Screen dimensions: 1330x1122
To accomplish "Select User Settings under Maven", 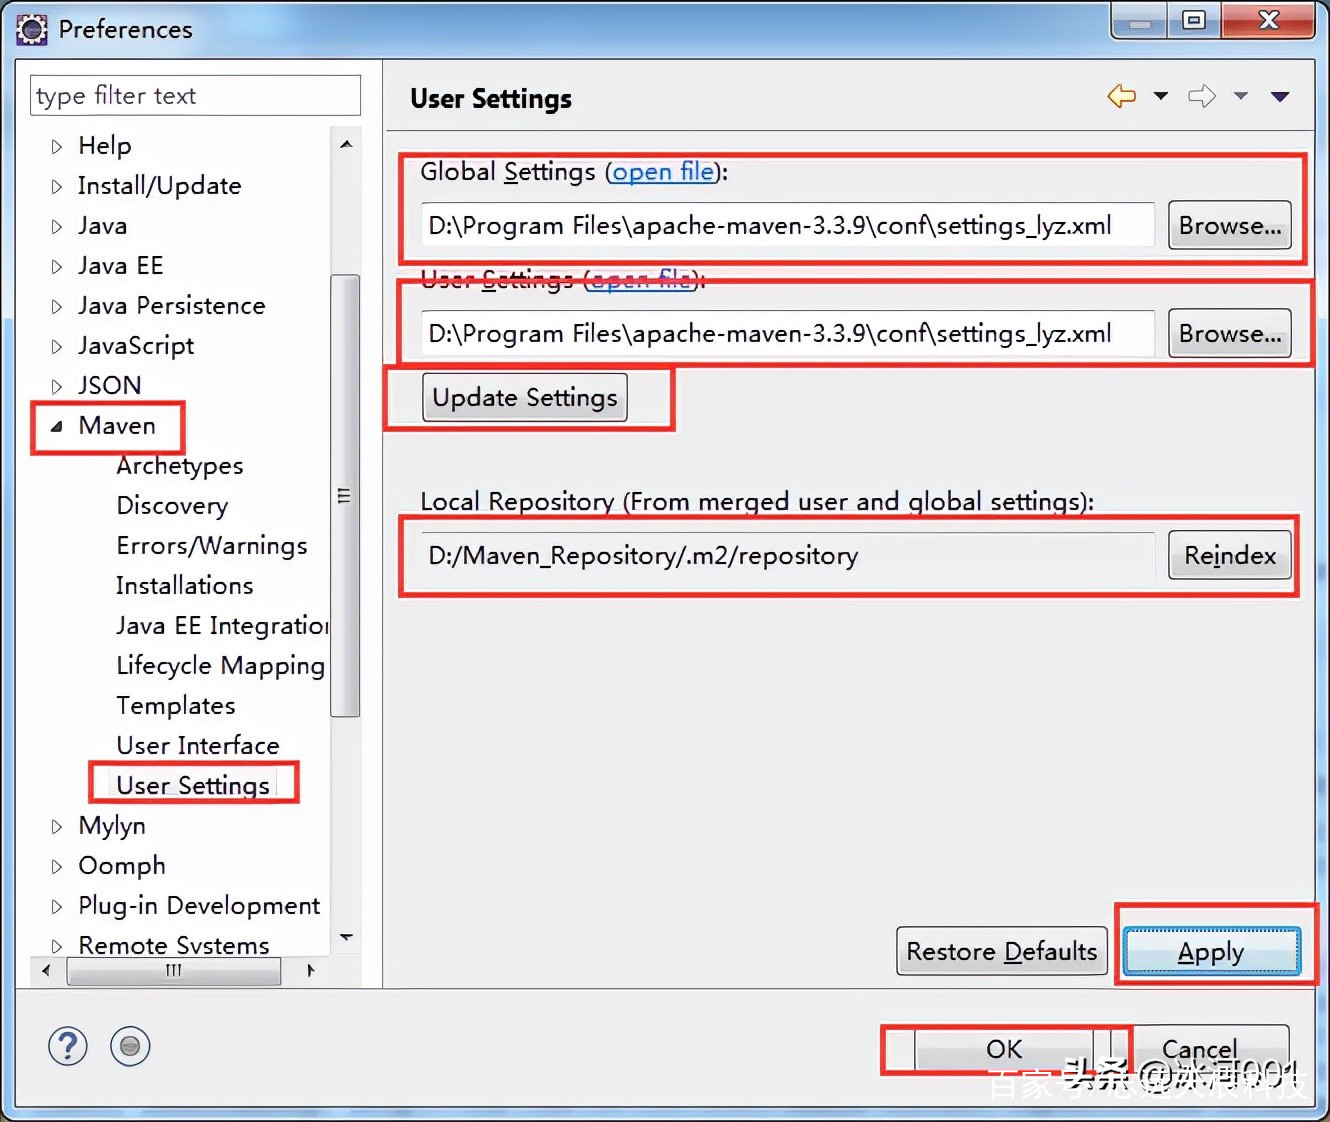I will 193,786.
